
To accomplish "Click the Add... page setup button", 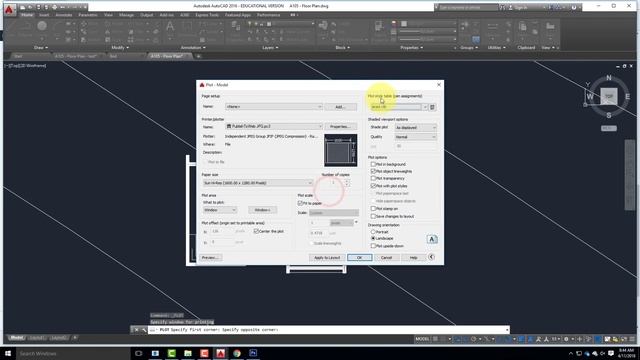I will 340,107.
